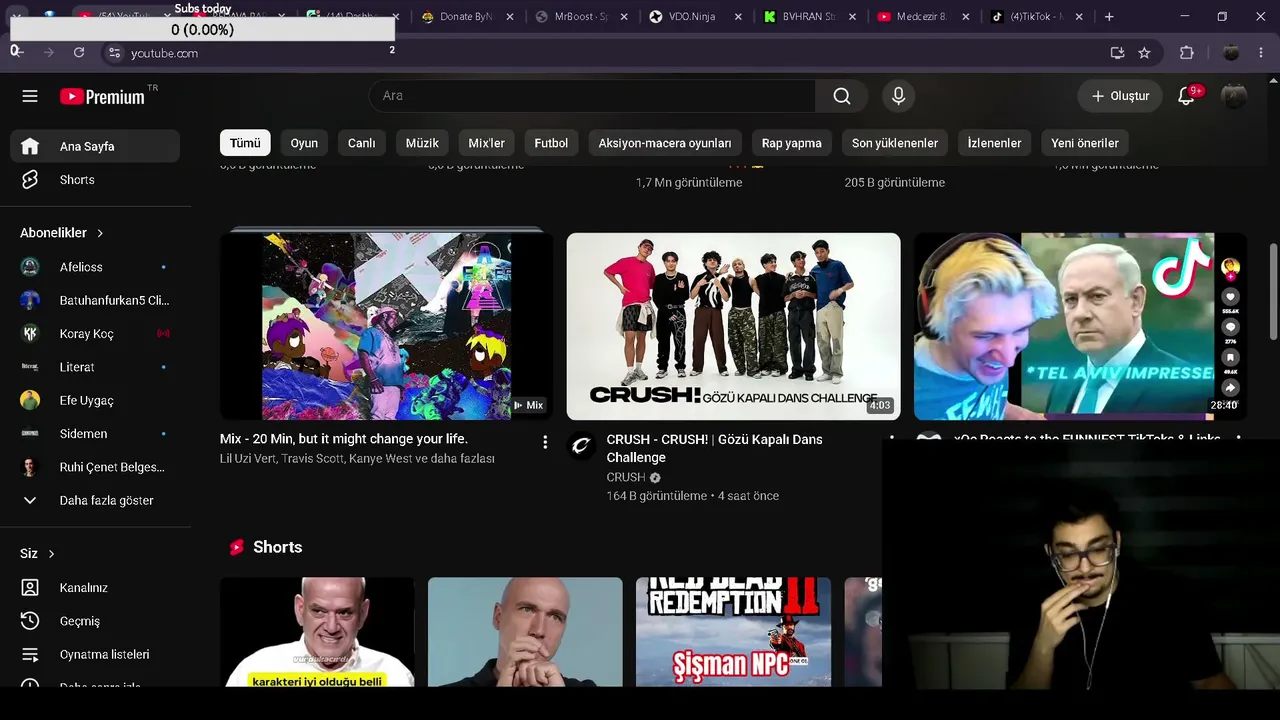Show Yeni öneriler videos
The height and width of the screenshot is (720, 1280).
[x=1085, y=143]
